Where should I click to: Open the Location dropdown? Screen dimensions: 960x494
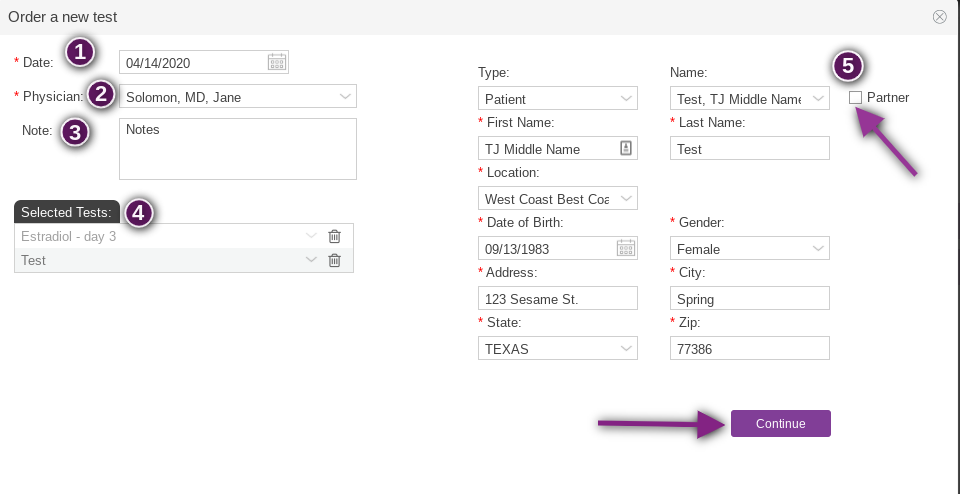click(x=626, y=198)
